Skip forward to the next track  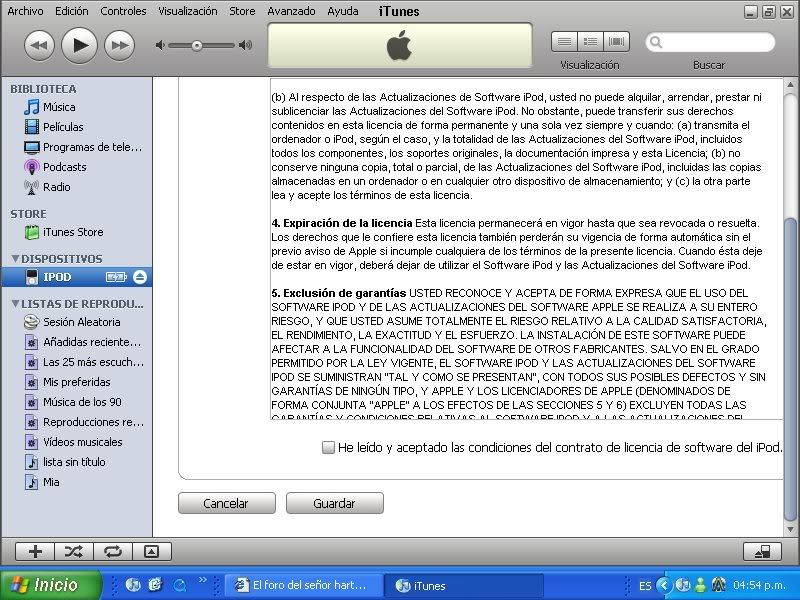coord(119,45)
